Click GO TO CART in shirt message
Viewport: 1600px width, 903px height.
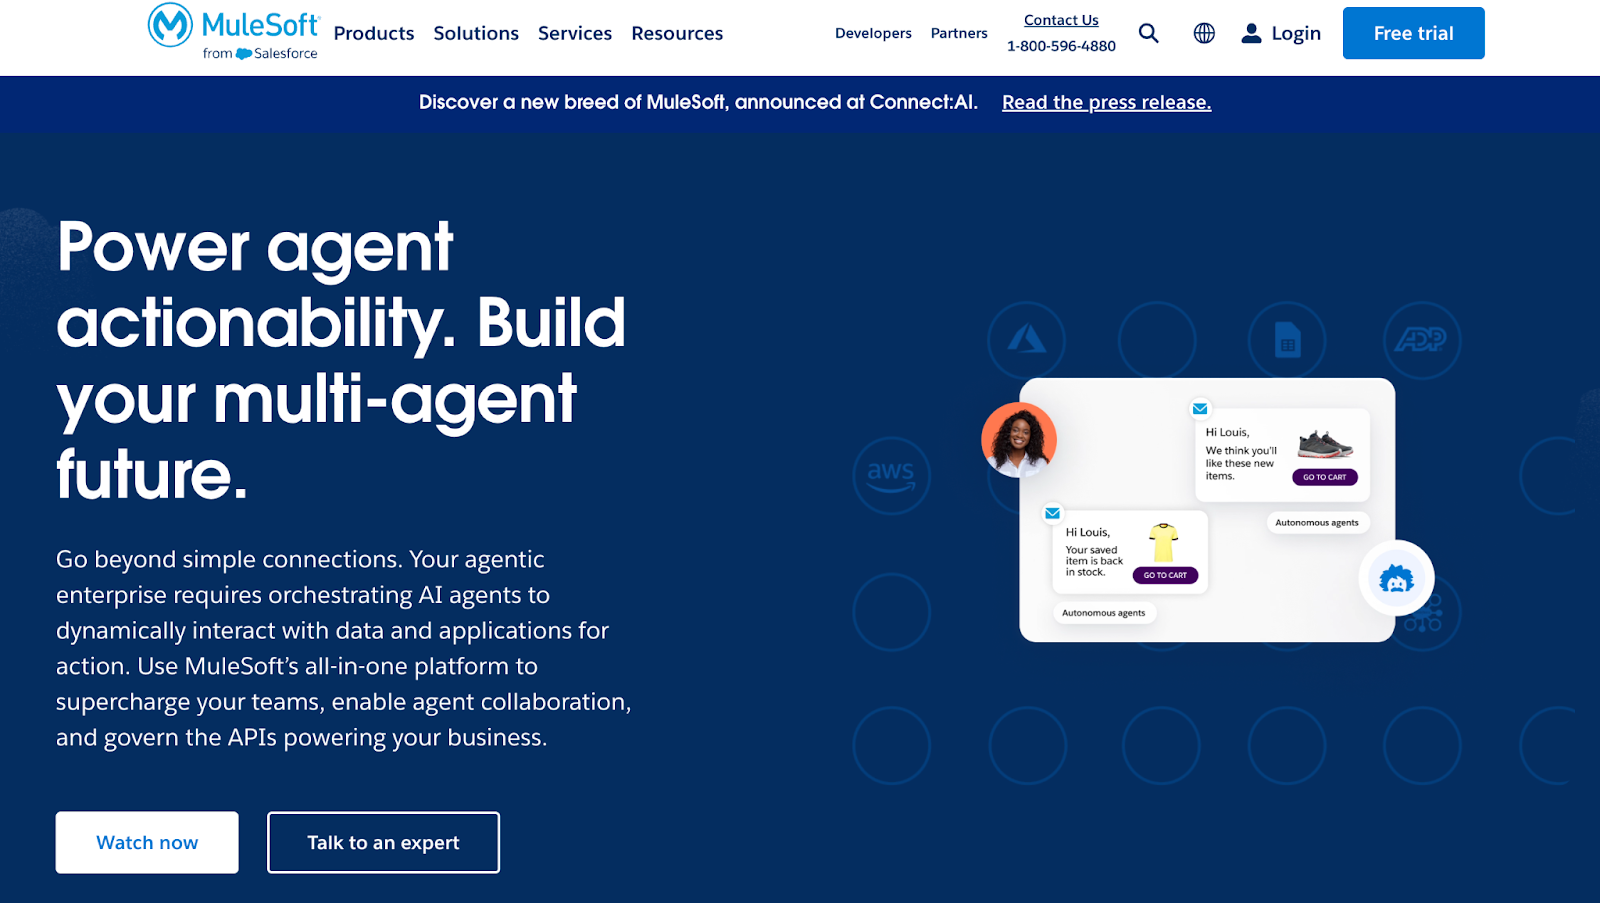pyautogui.click(x=1165, y=575)
